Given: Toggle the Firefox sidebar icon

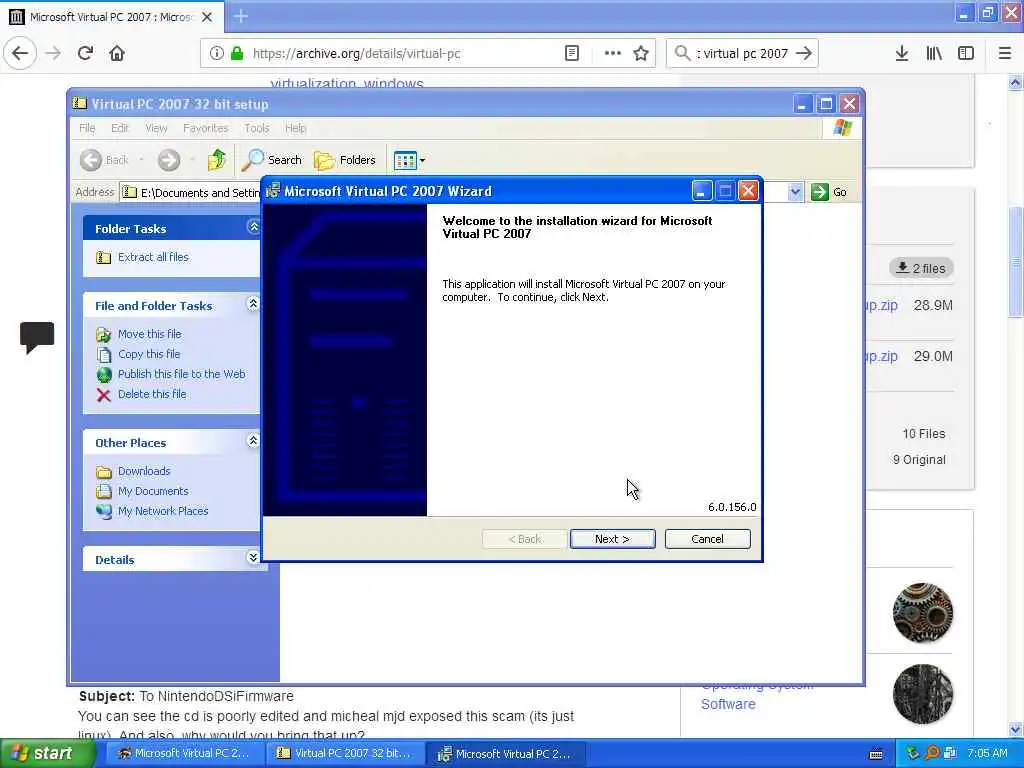Looking at the screenshot, I should point(966,54).
